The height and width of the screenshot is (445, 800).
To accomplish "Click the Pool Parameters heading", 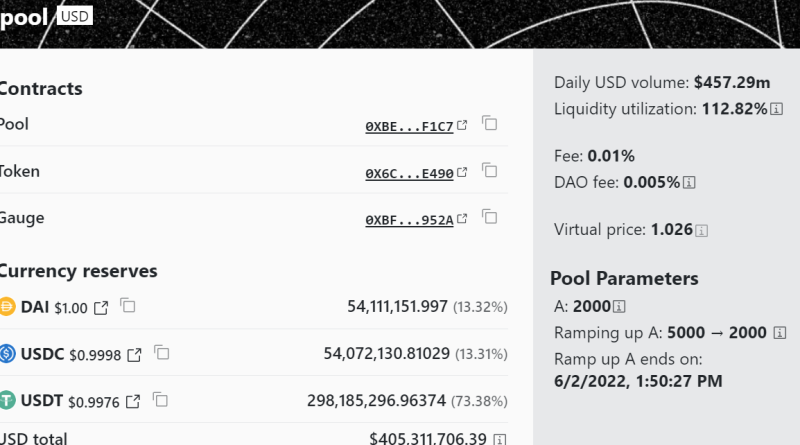I will pyautogui.click(x=624, y=278).
